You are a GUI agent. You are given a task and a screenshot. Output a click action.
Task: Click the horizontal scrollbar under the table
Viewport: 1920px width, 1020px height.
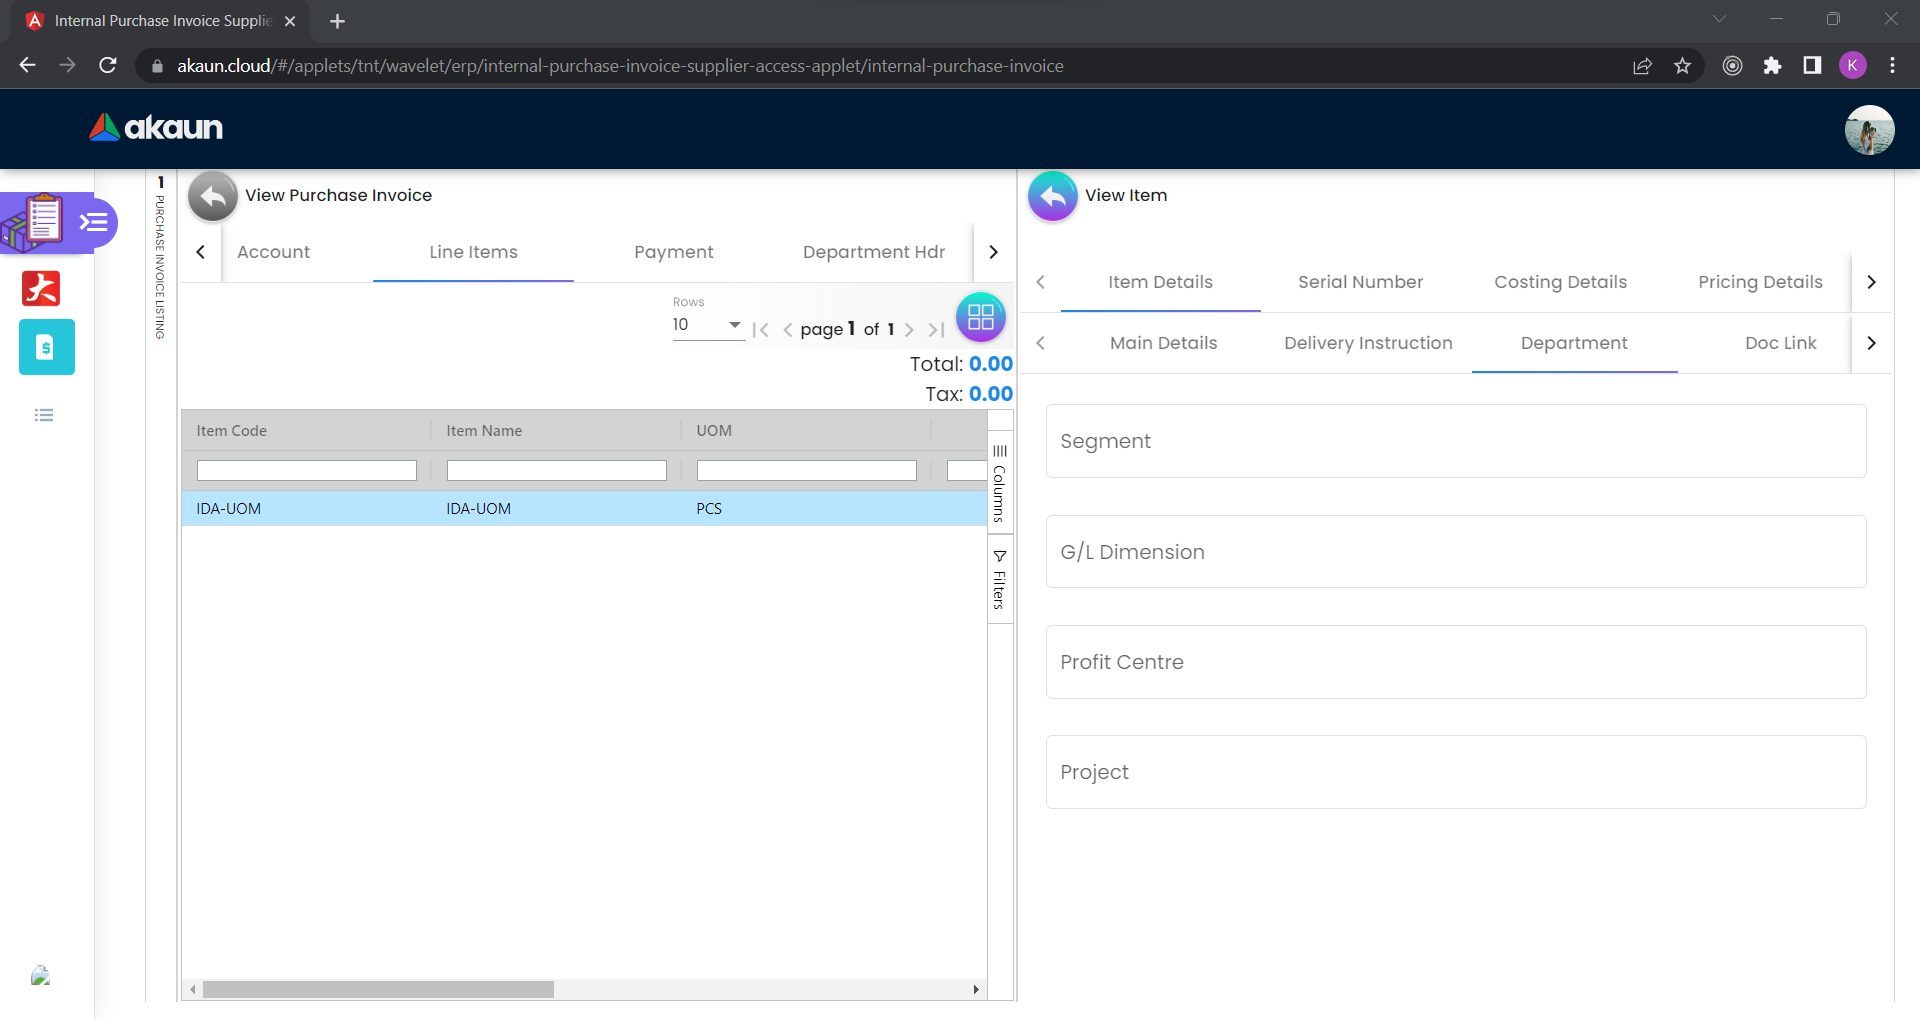(x=378, y=989)
